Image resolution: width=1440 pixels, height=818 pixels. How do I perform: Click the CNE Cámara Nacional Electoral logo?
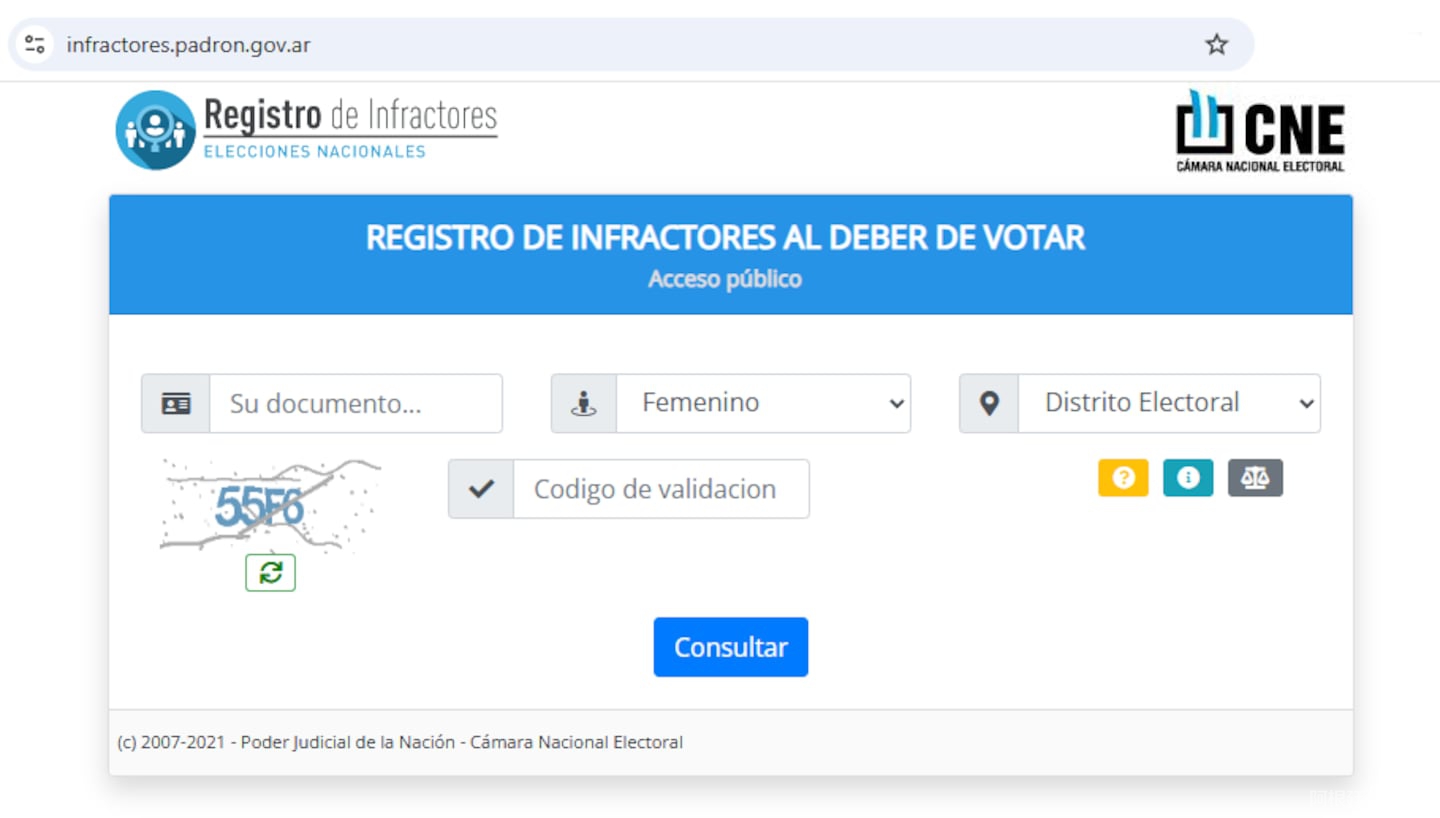point(1260,130)
